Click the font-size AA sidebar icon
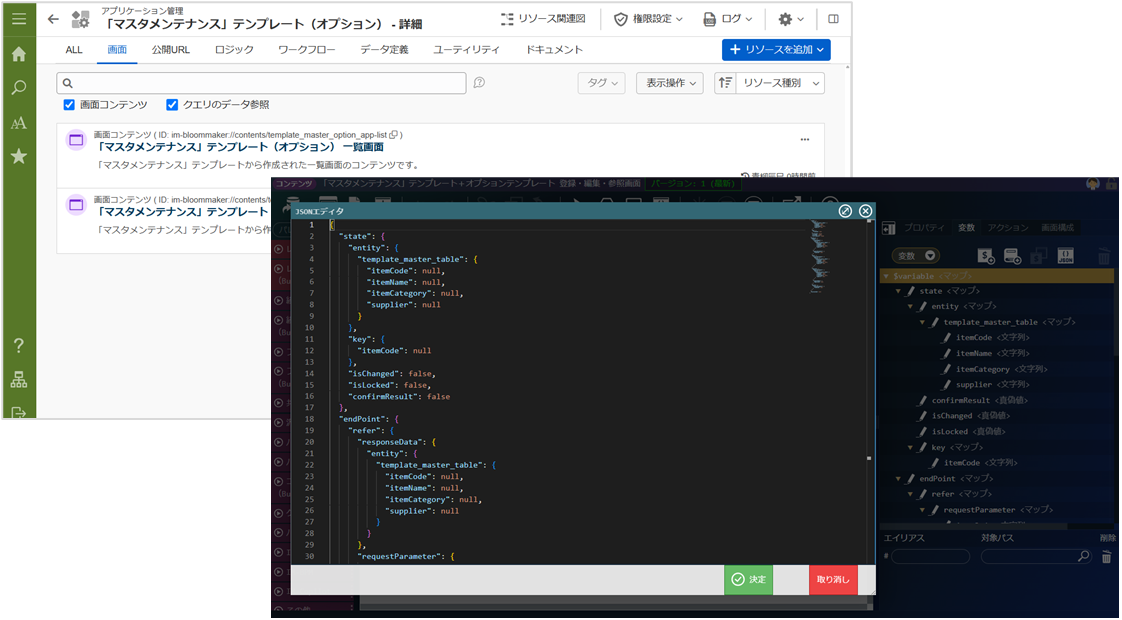The width and height of the screenshot is (1122, 620). [x=19, y=122]
